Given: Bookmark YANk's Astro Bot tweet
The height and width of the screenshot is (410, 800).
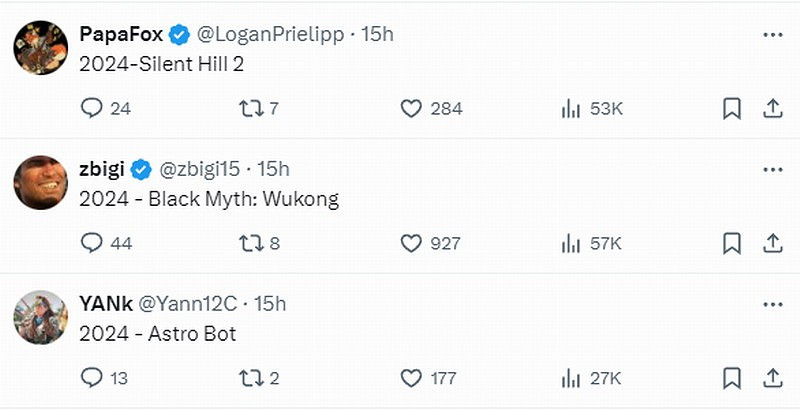Looking at the screenshot, I should point(731,378).
